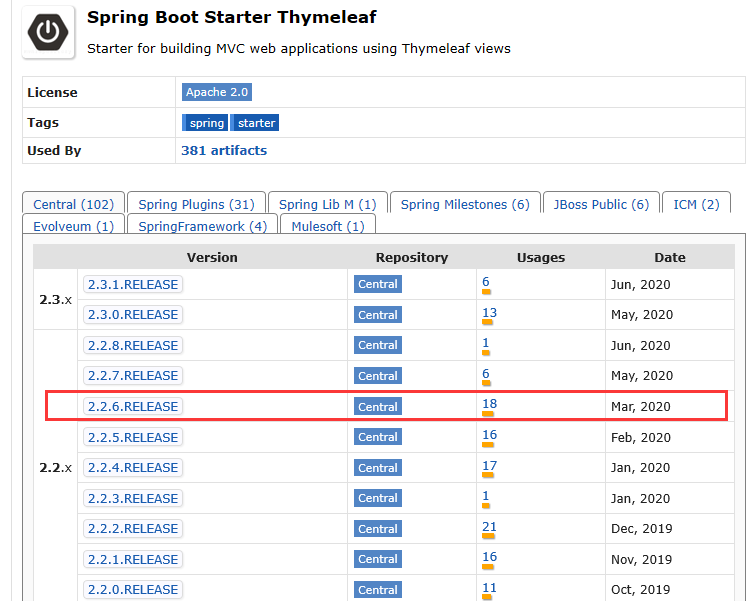Switch to the JBoss Public (6) tab
This screenshot has width=753, height=601.
tap(601, 204)
